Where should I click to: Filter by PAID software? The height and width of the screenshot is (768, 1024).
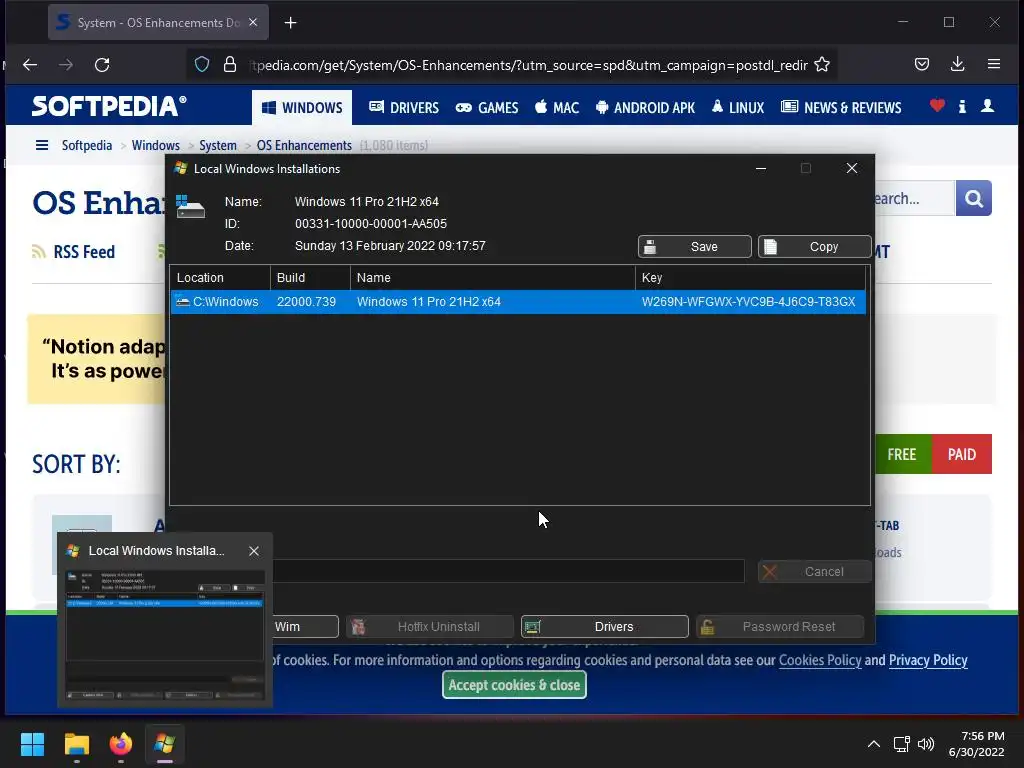point(962,455)
